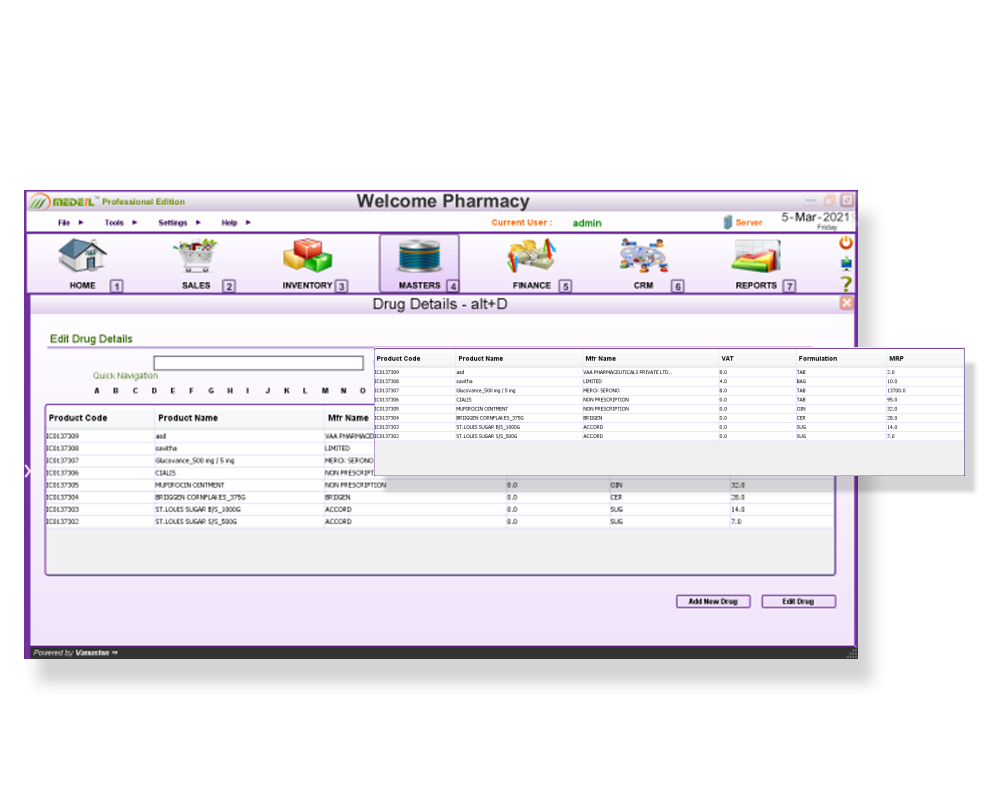Open the FINANCE module
1000x800 pixels.
pos(531,258)
